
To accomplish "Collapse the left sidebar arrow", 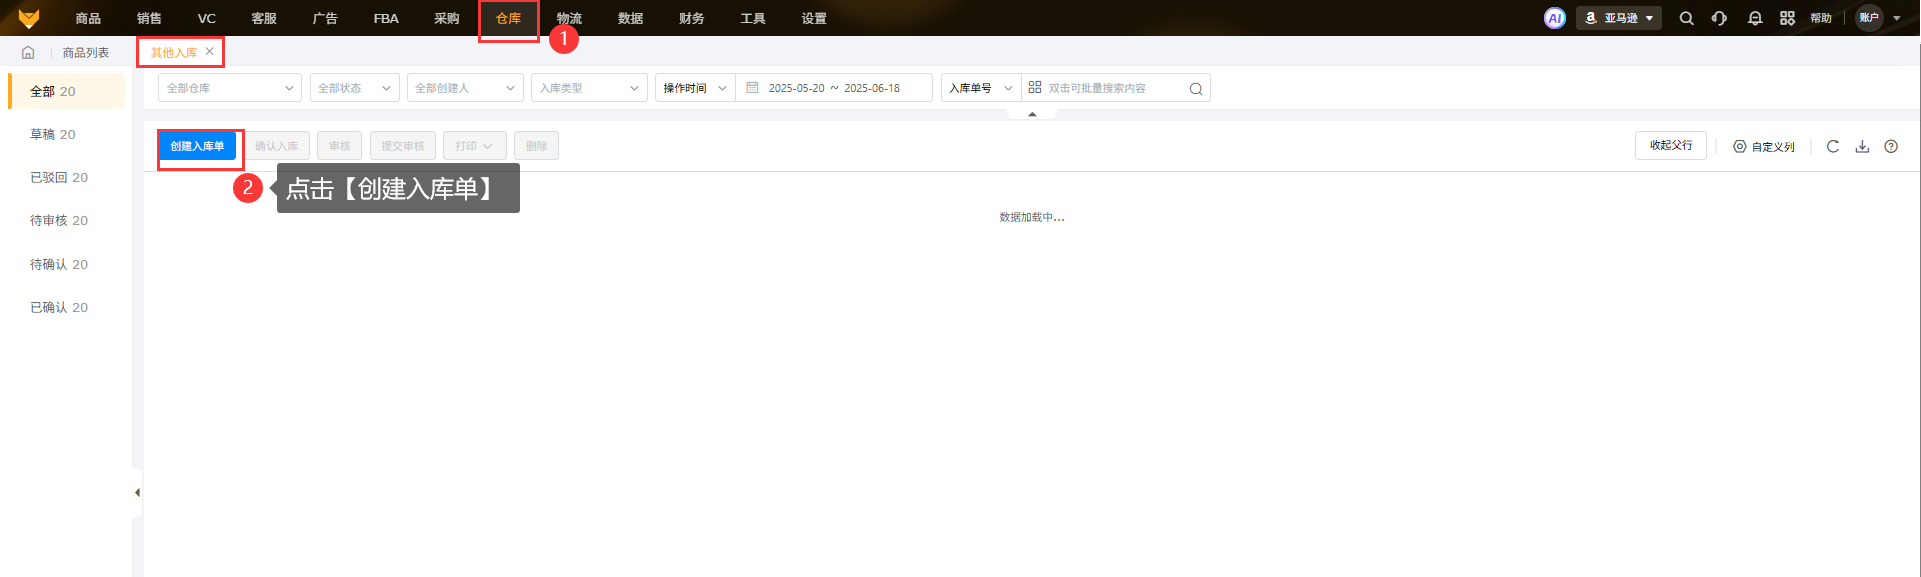I will (x=137, y=492).
